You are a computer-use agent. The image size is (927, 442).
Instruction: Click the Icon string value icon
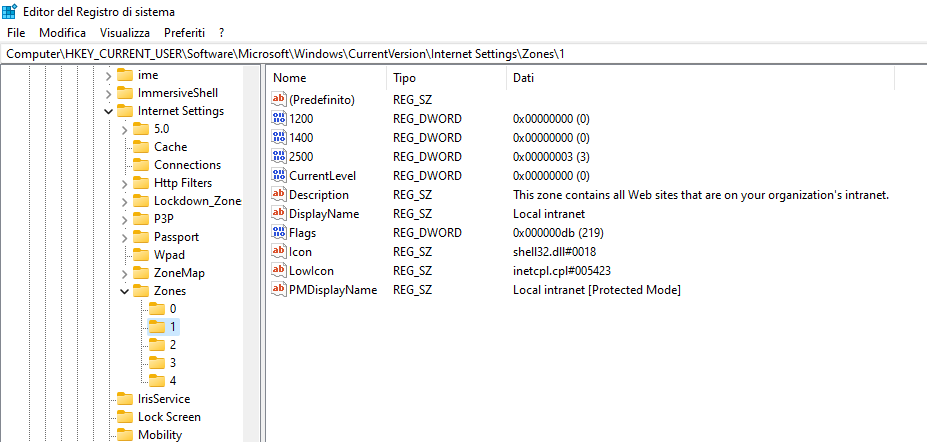[278, 252]
